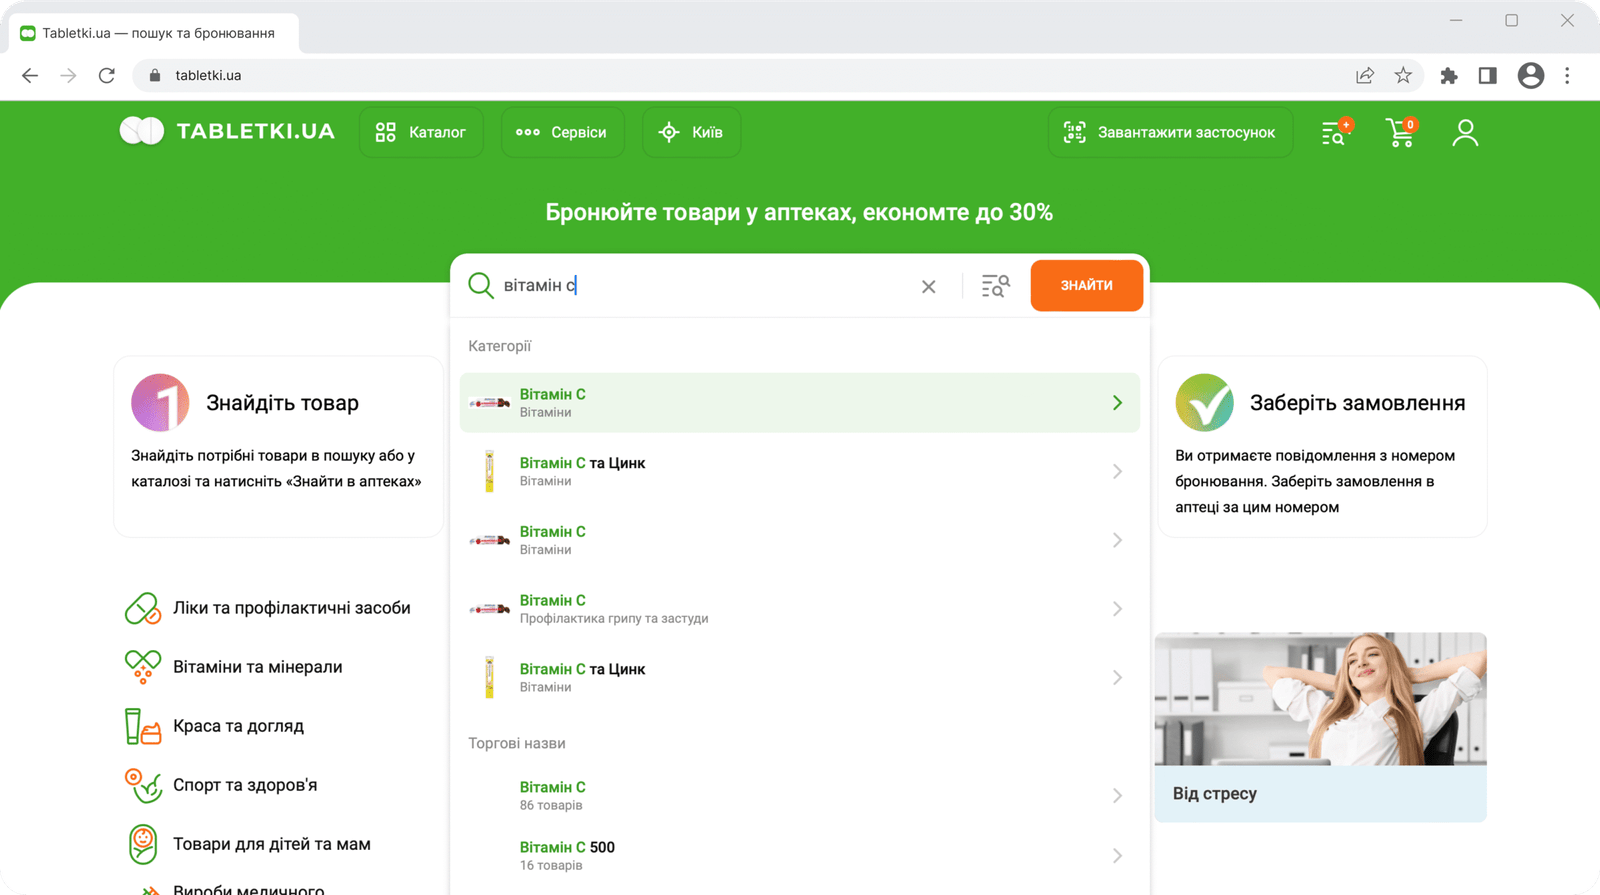Image resolution: width=1600 pixels, height=895 pixels.
Task: Expand the Вітамін С 500 trade name
Action: (1117, 856)
